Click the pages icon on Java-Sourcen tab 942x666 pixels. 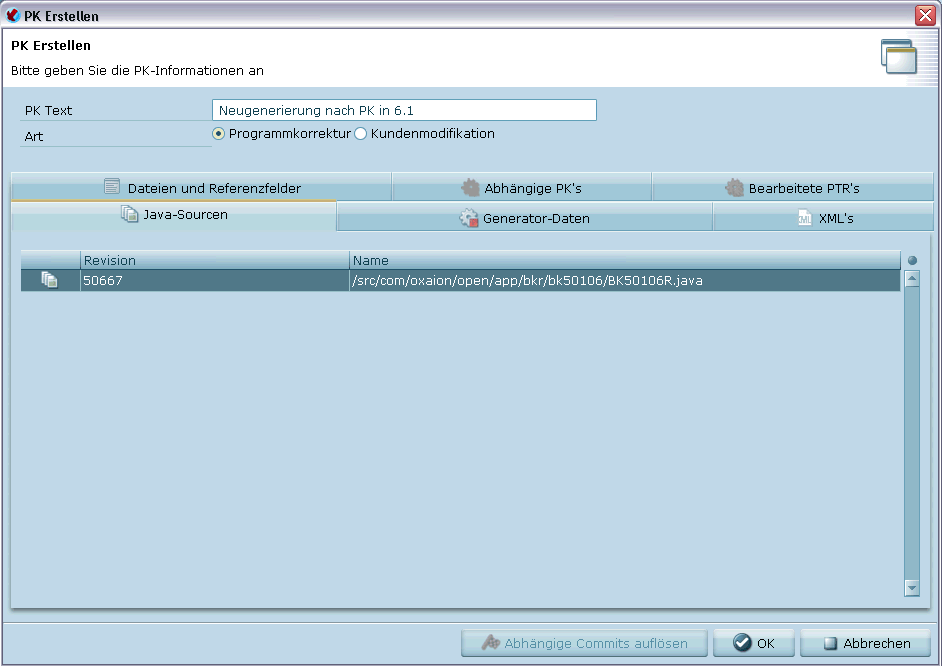129,214
